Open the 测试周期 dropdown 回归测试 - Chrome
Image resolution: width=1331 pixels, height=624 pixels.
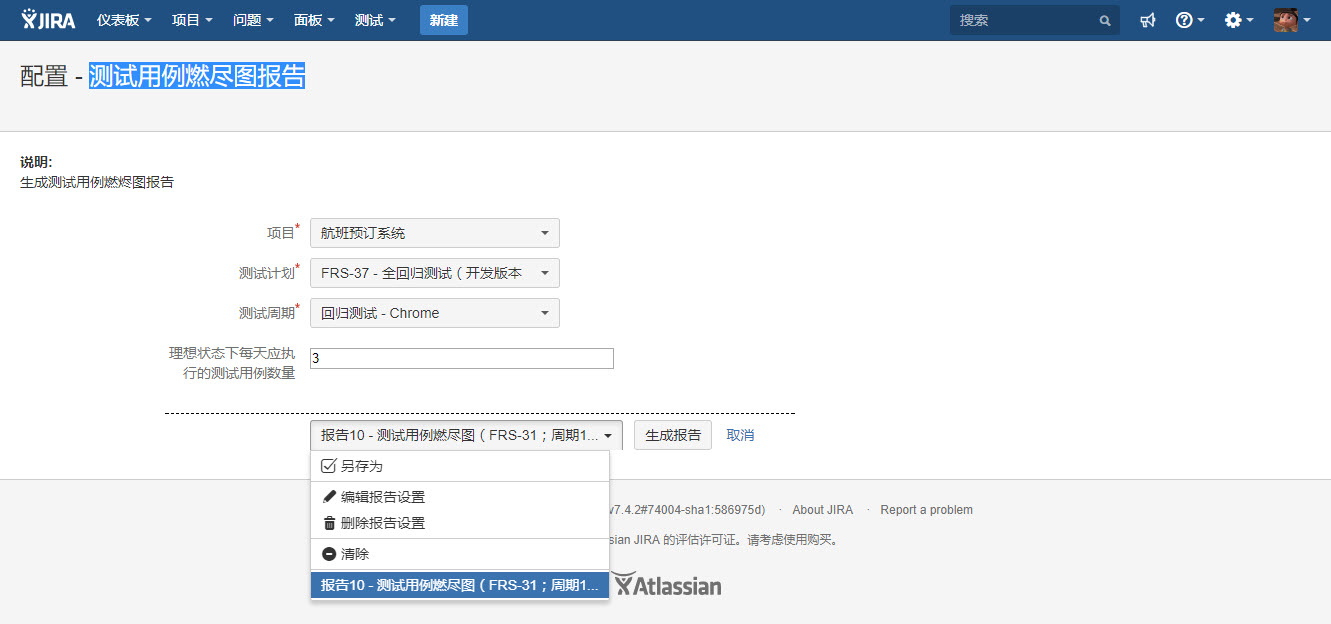[x=435, y=313]
